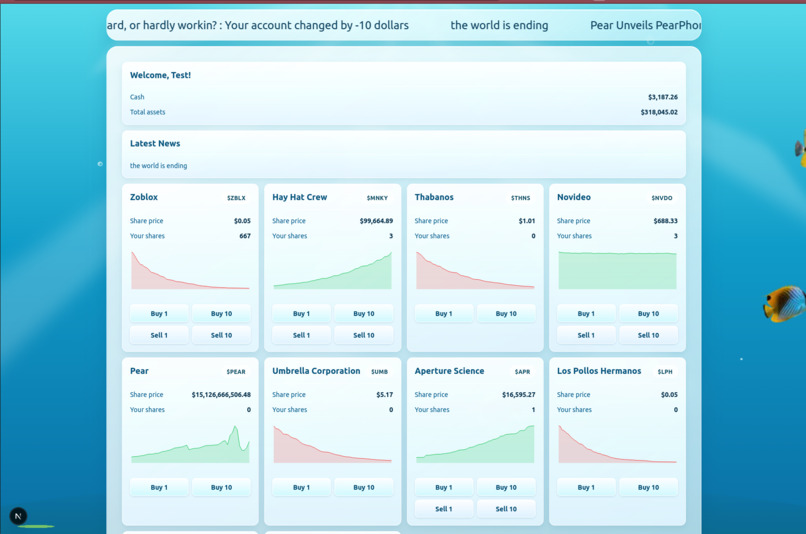Click the cash value $3,187.26
The height and width of the screenshot is (534, 806).
(663, 97)
